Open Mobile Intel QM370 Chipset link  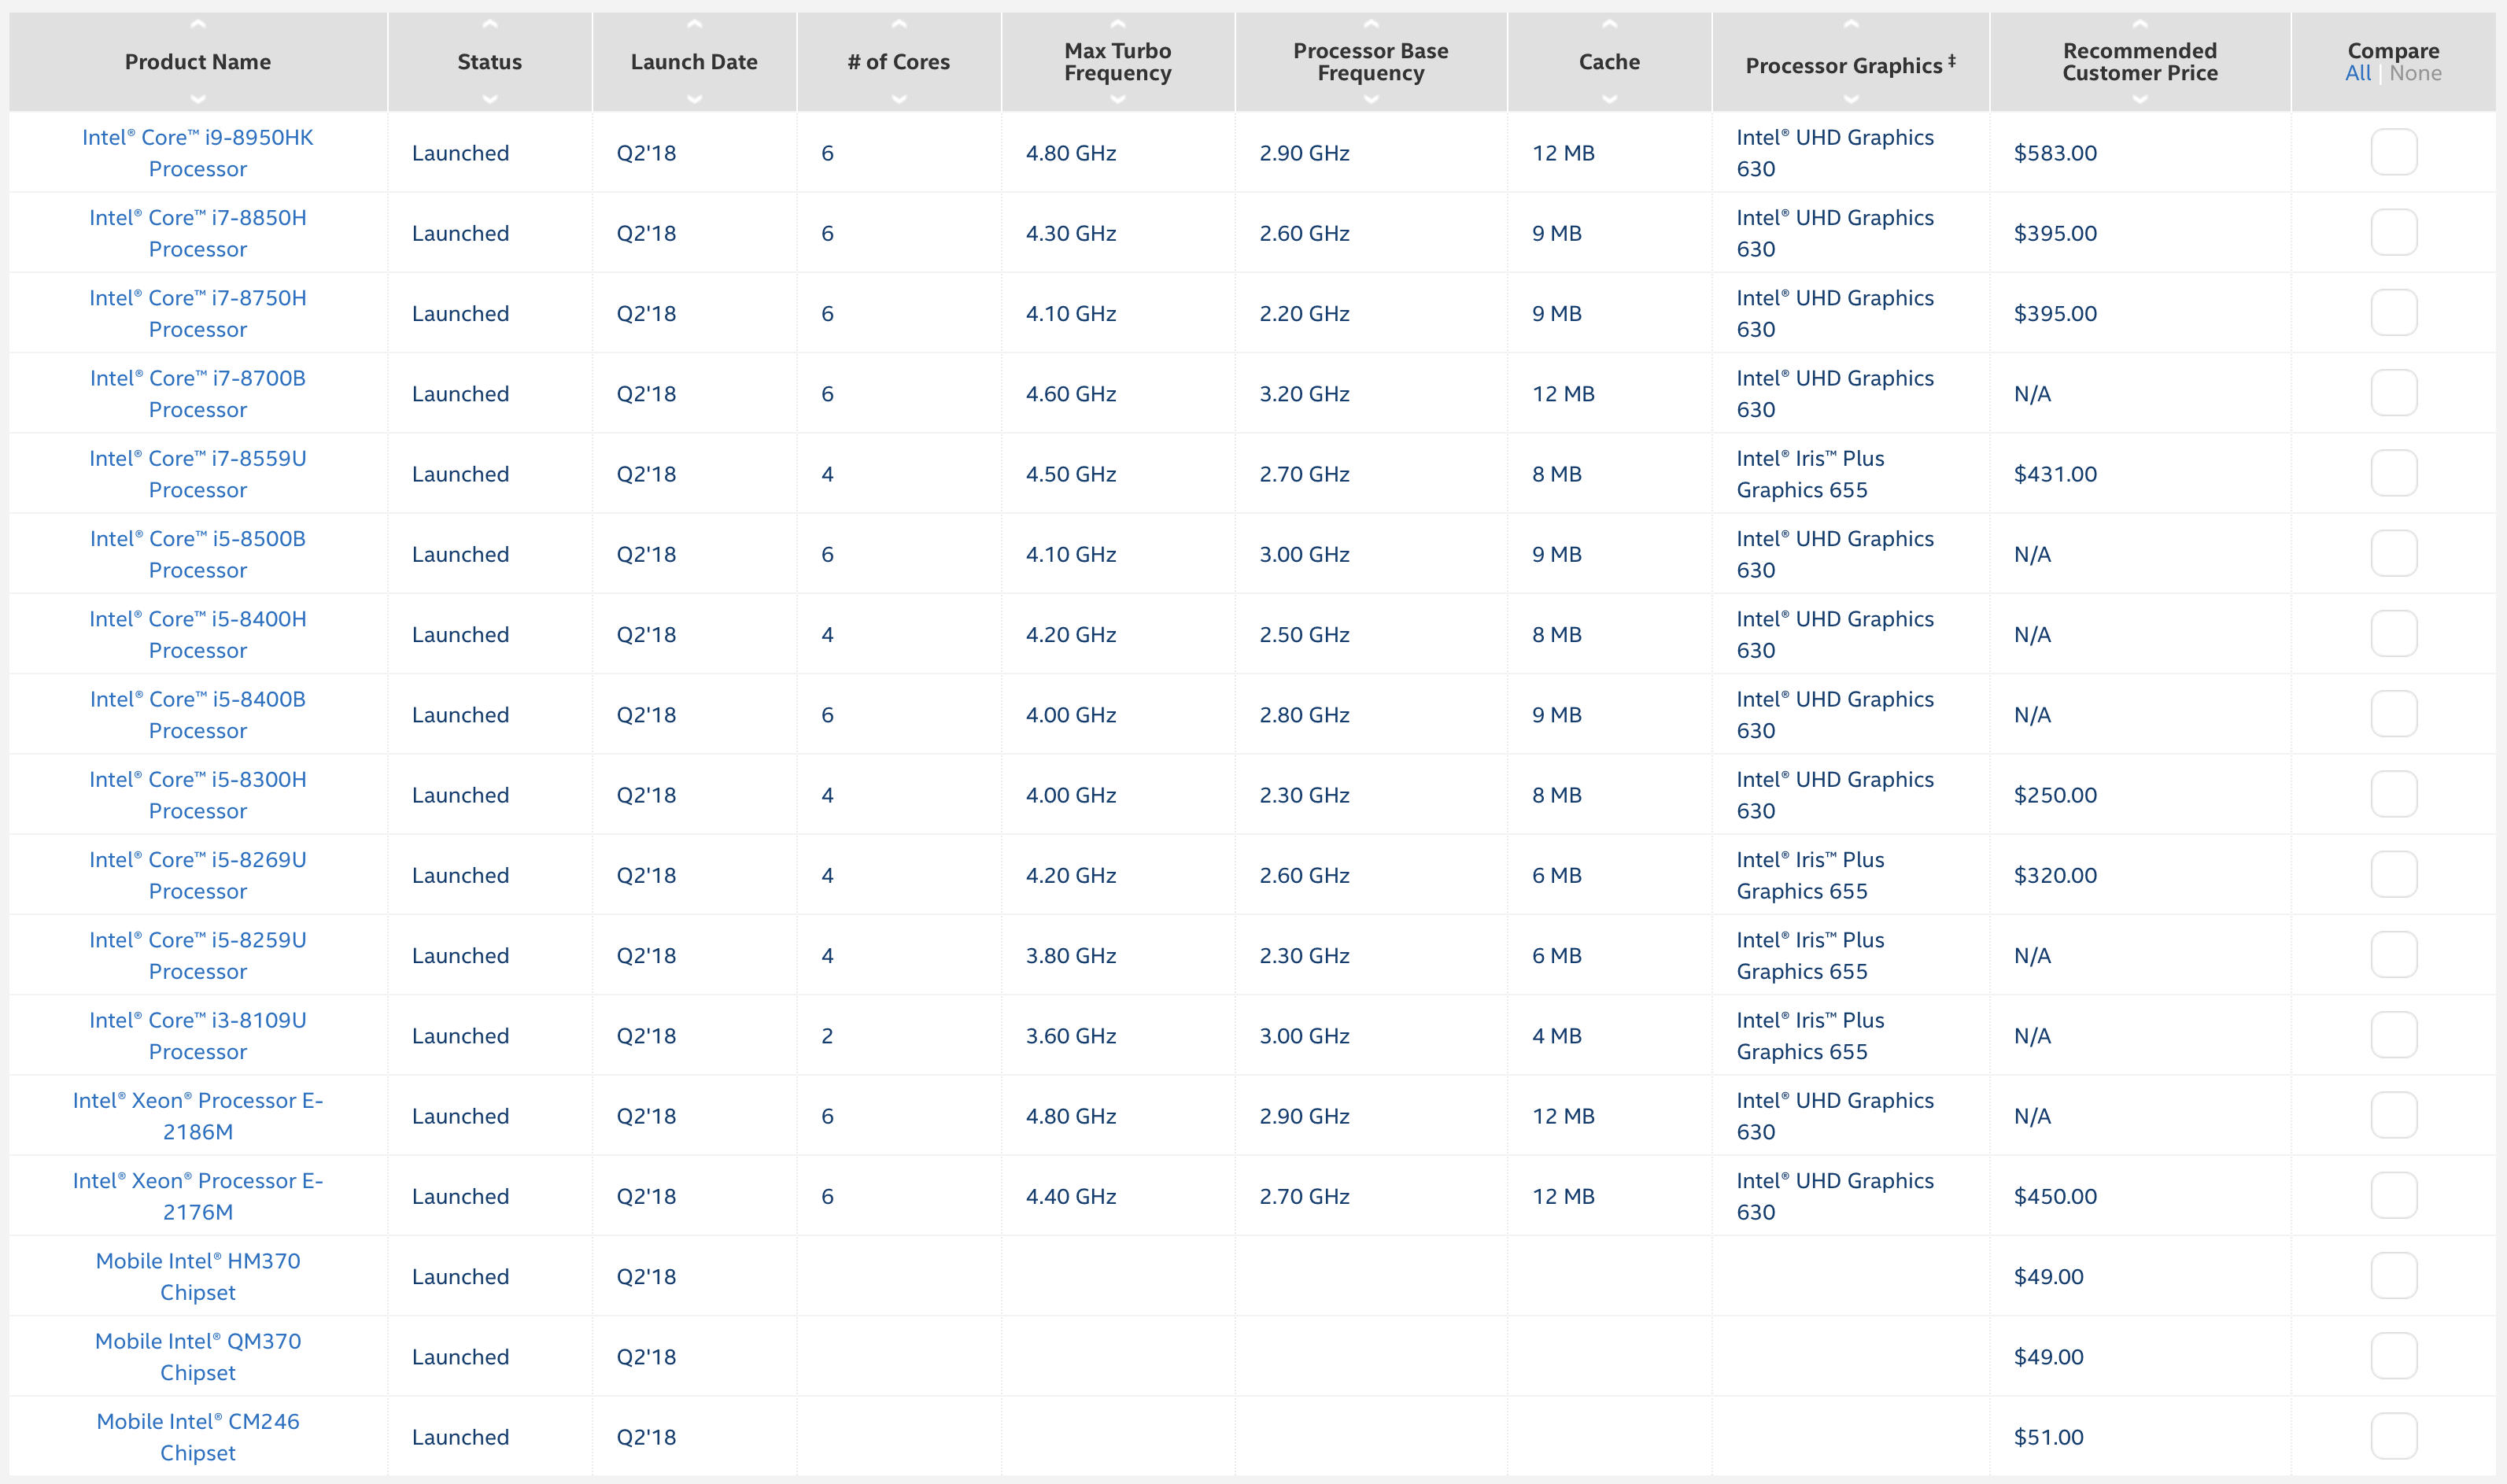tap(198, 1357)
